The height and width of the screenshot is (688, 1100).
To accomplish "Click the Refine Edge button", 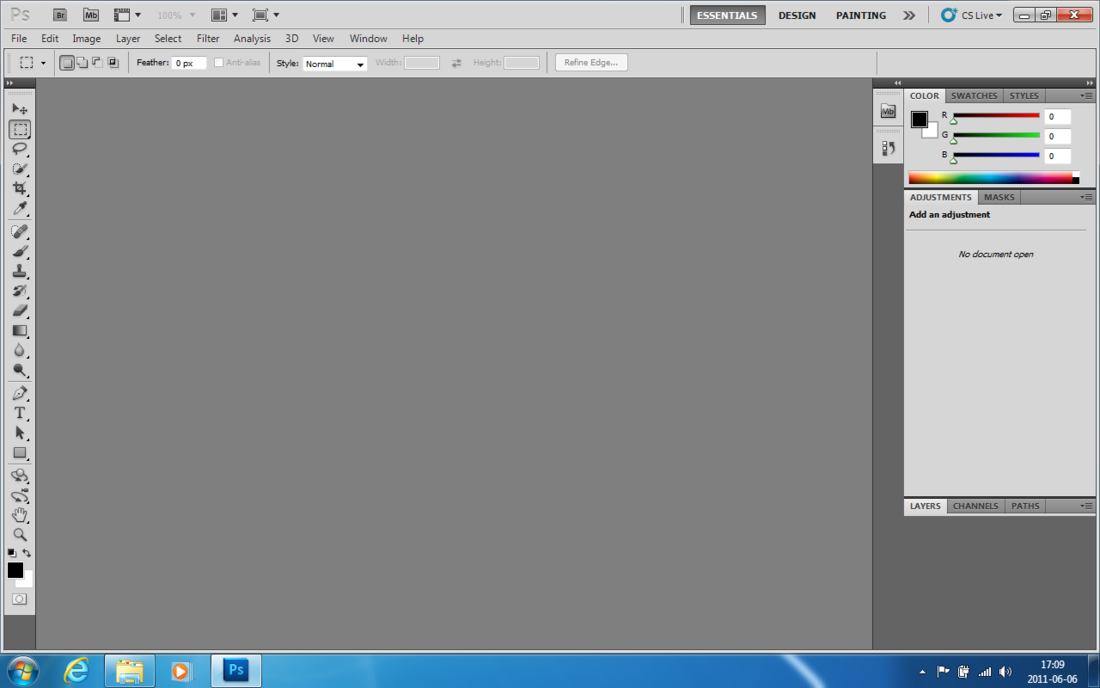I will 591,62.
